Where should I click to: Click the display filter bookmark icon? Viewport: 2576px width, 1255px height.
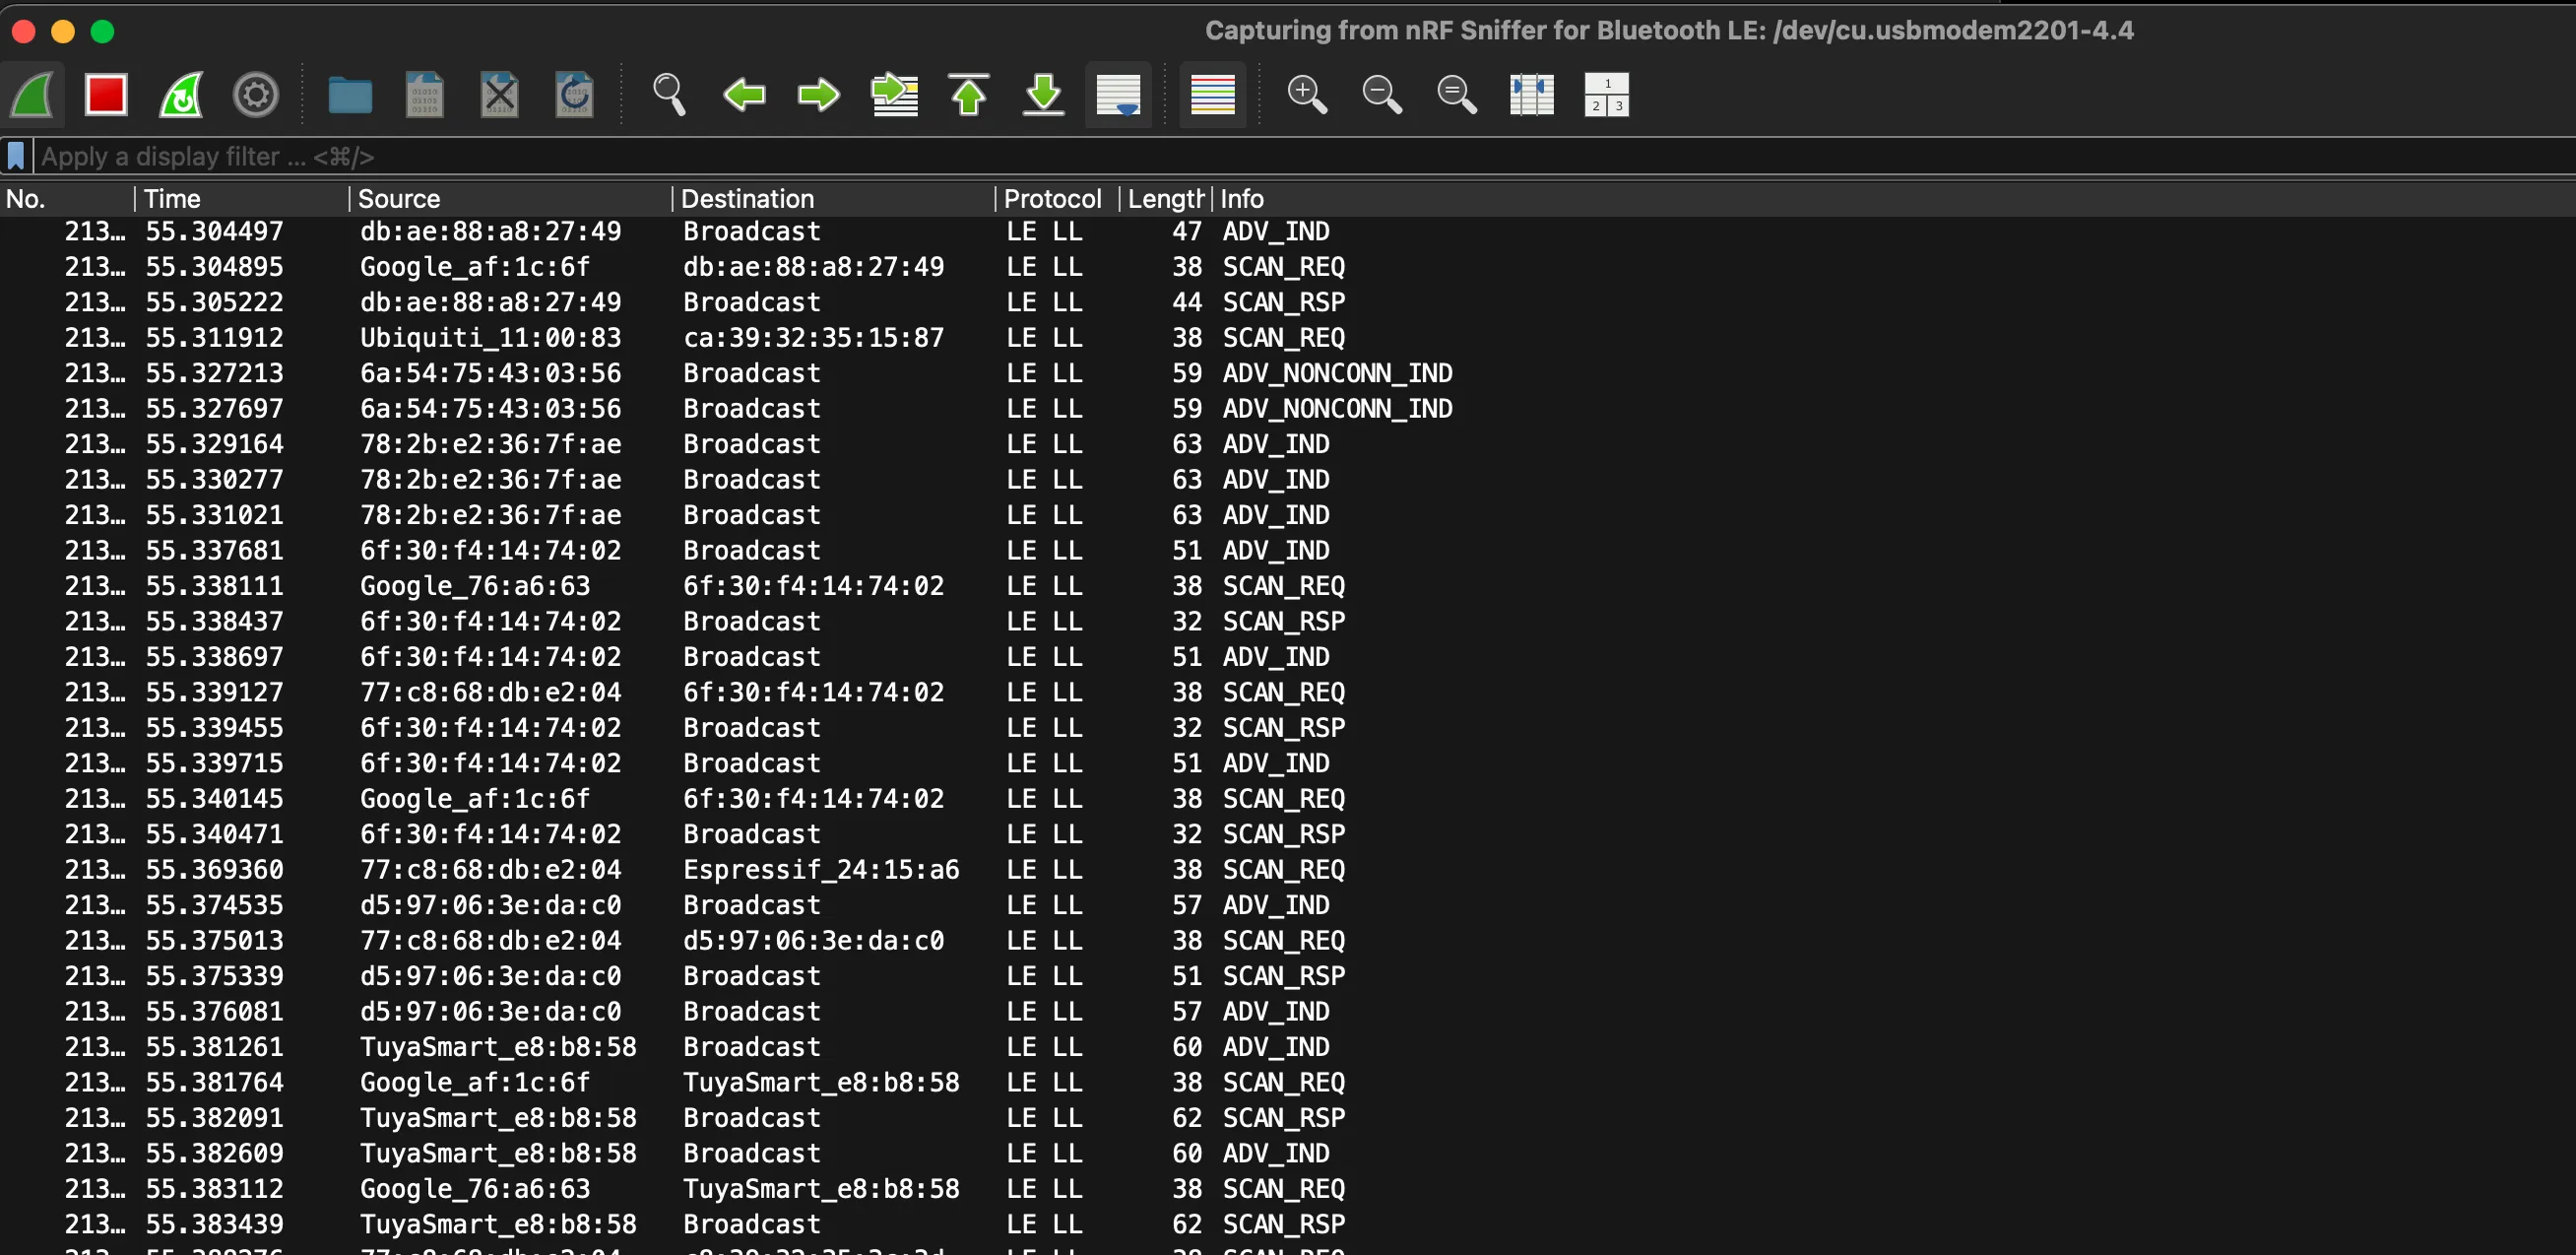tap(16, 156)
